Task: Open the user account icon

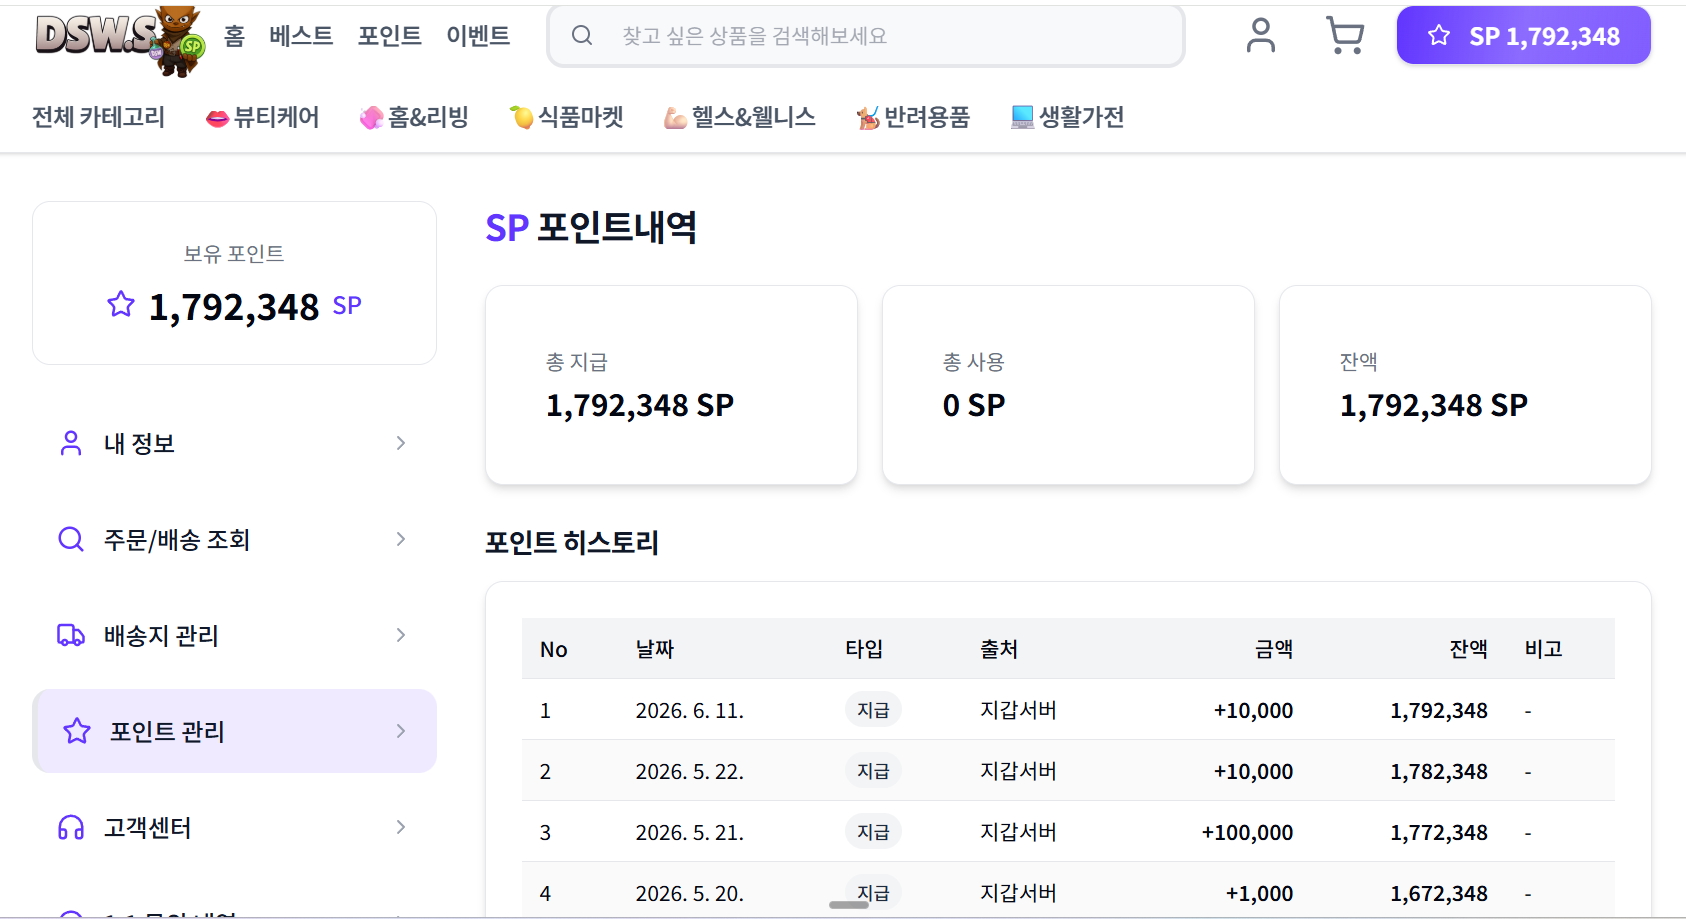Action: pyautogui.click(x=1261, y=36)
